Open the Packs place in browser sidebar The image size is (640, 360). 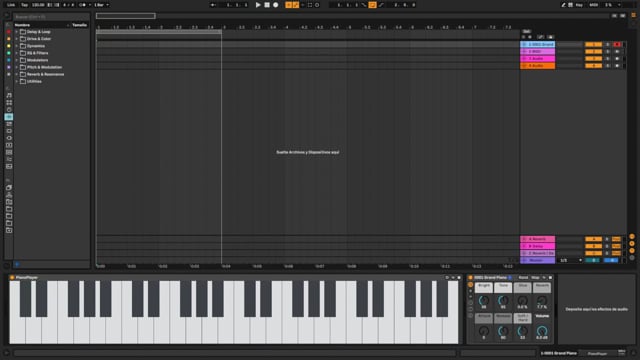tap(9, 188)
